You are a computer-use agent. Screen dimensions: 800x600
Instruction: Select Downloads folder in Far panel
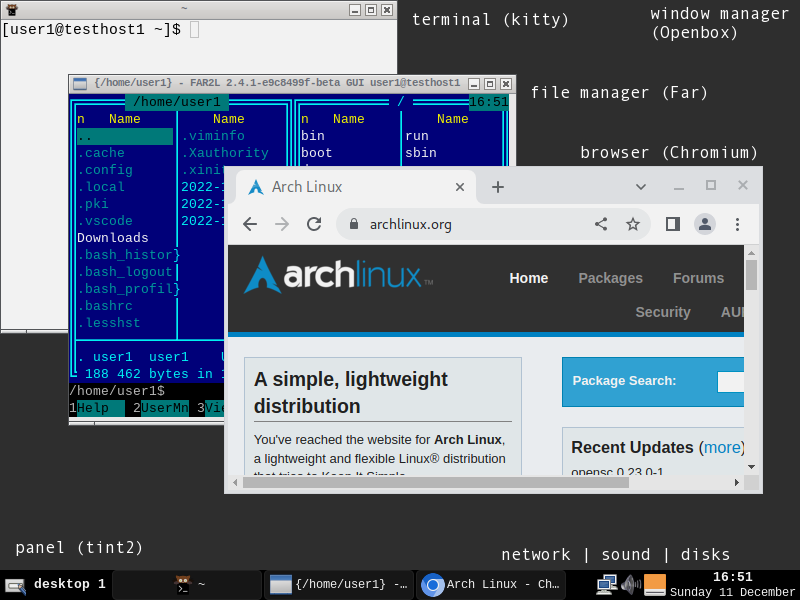[113, 238]
